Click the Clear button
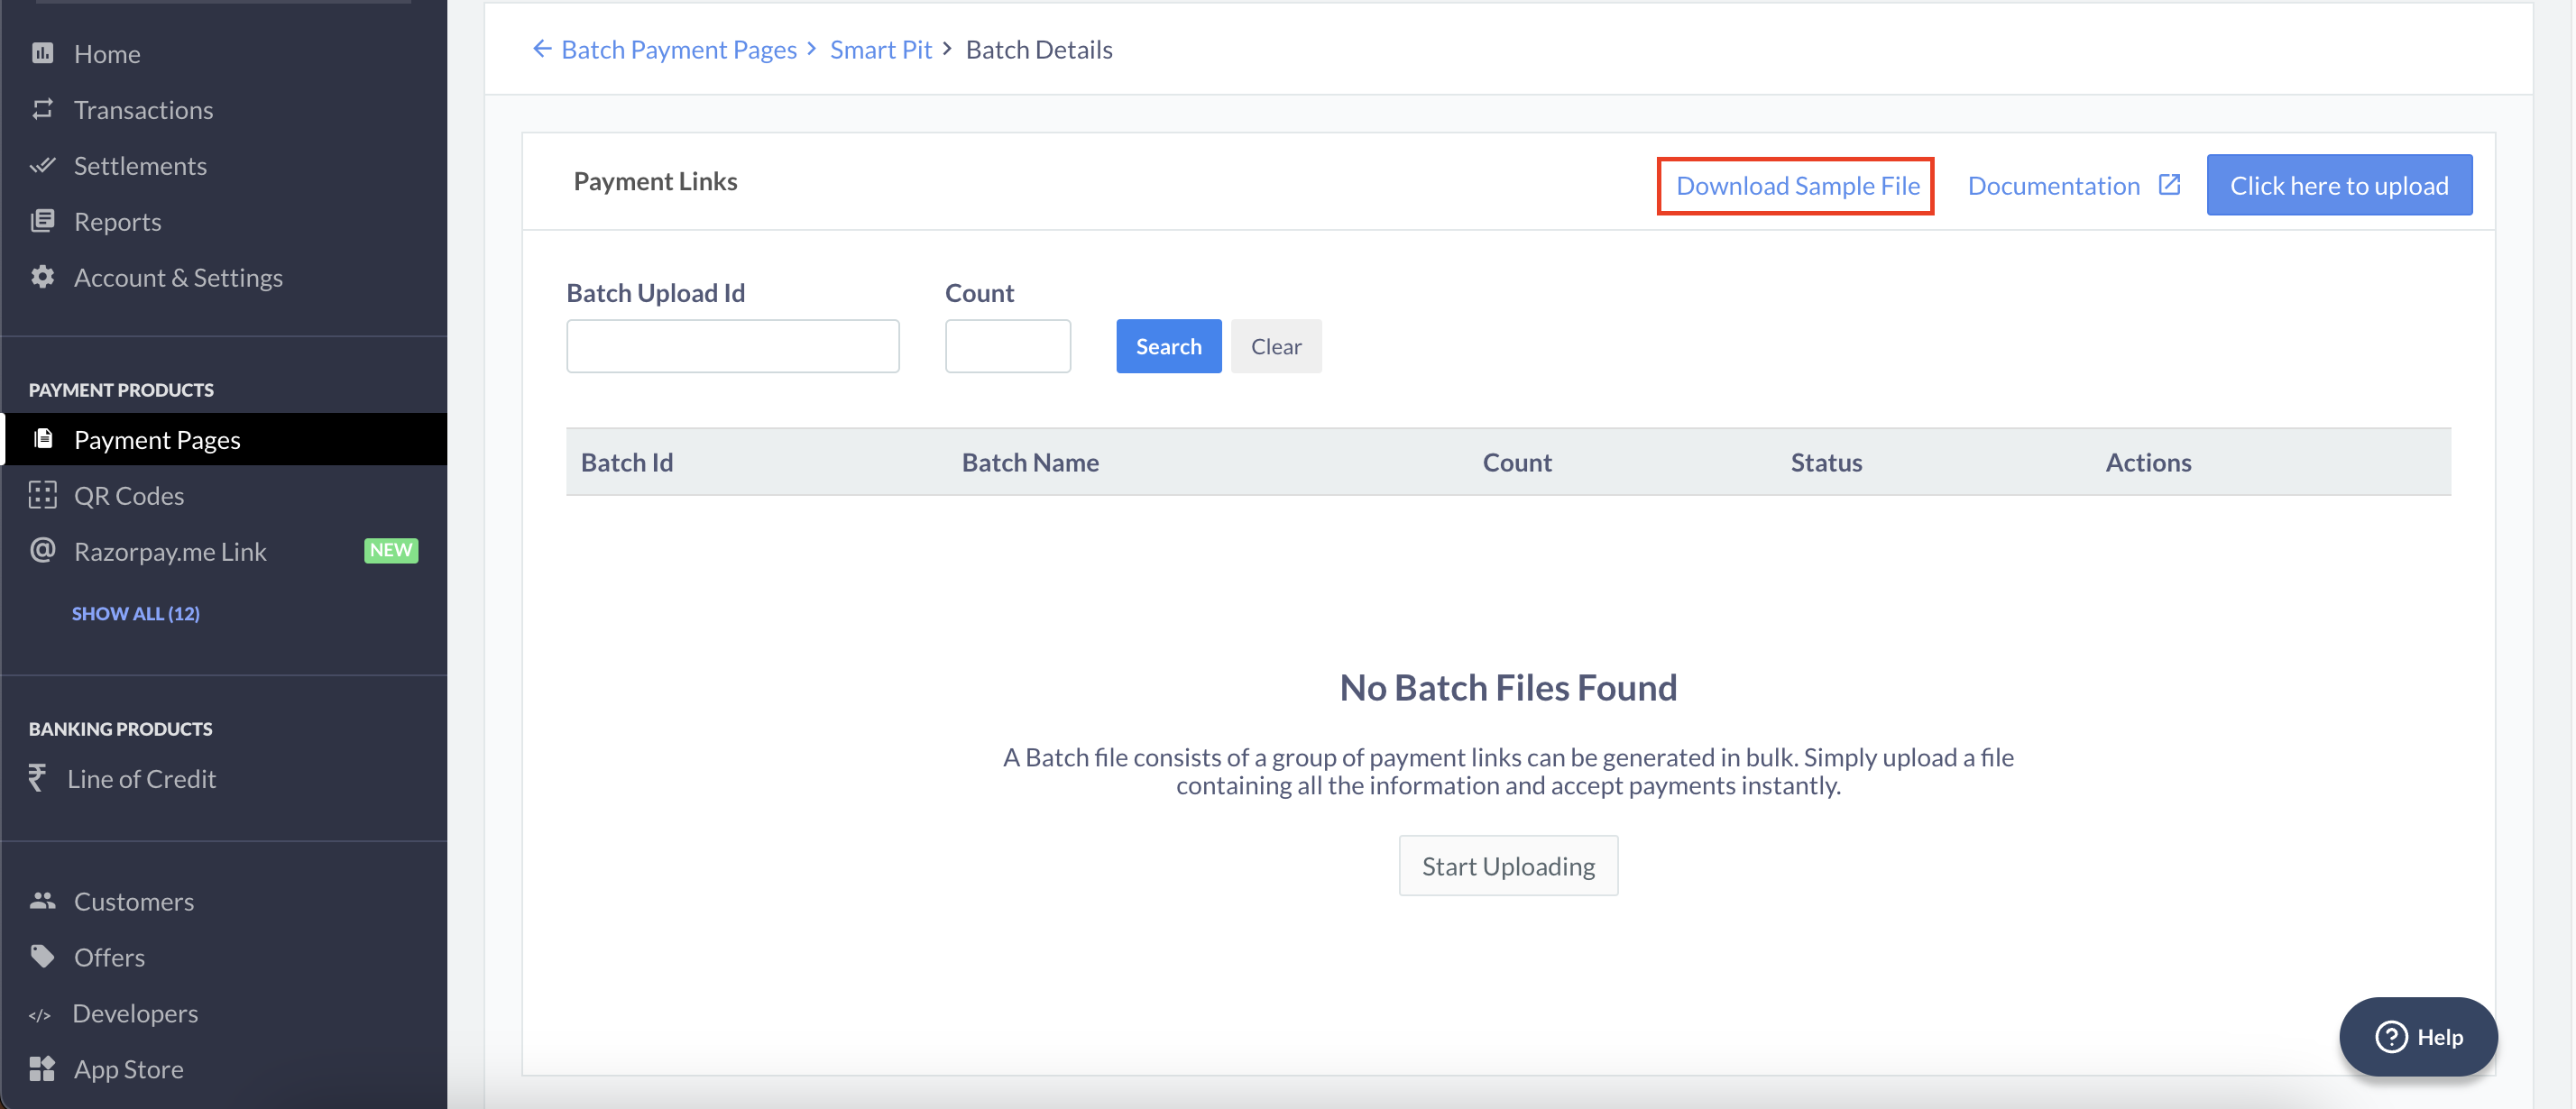Image resolution: width=2576 pixels, height=1109 pixels. tap(1276, 346)
